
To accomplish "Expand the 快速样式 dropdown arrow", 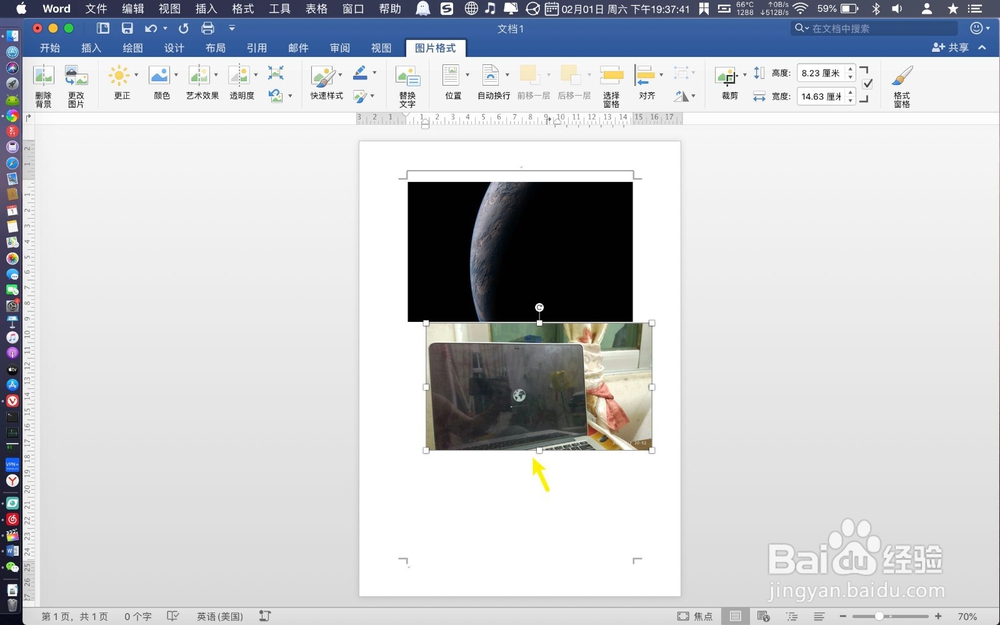I will [x=340, y=75].
